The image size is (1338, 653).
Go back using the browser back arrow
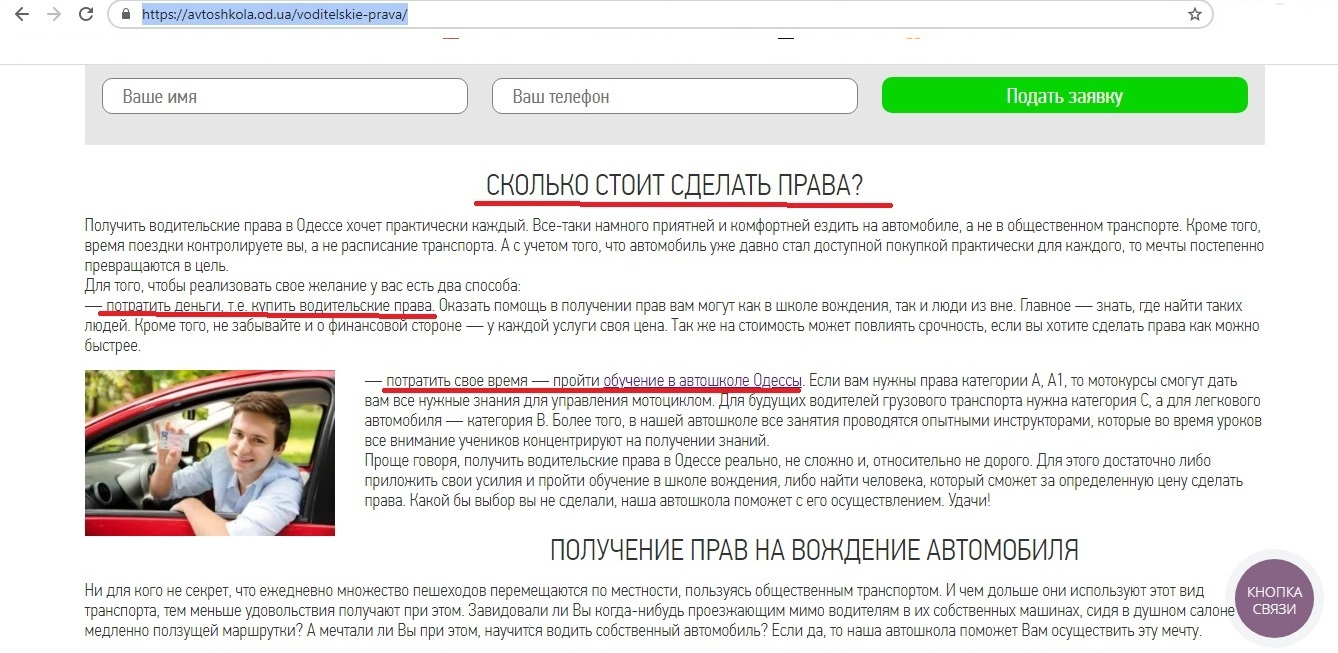coord(22,15)
